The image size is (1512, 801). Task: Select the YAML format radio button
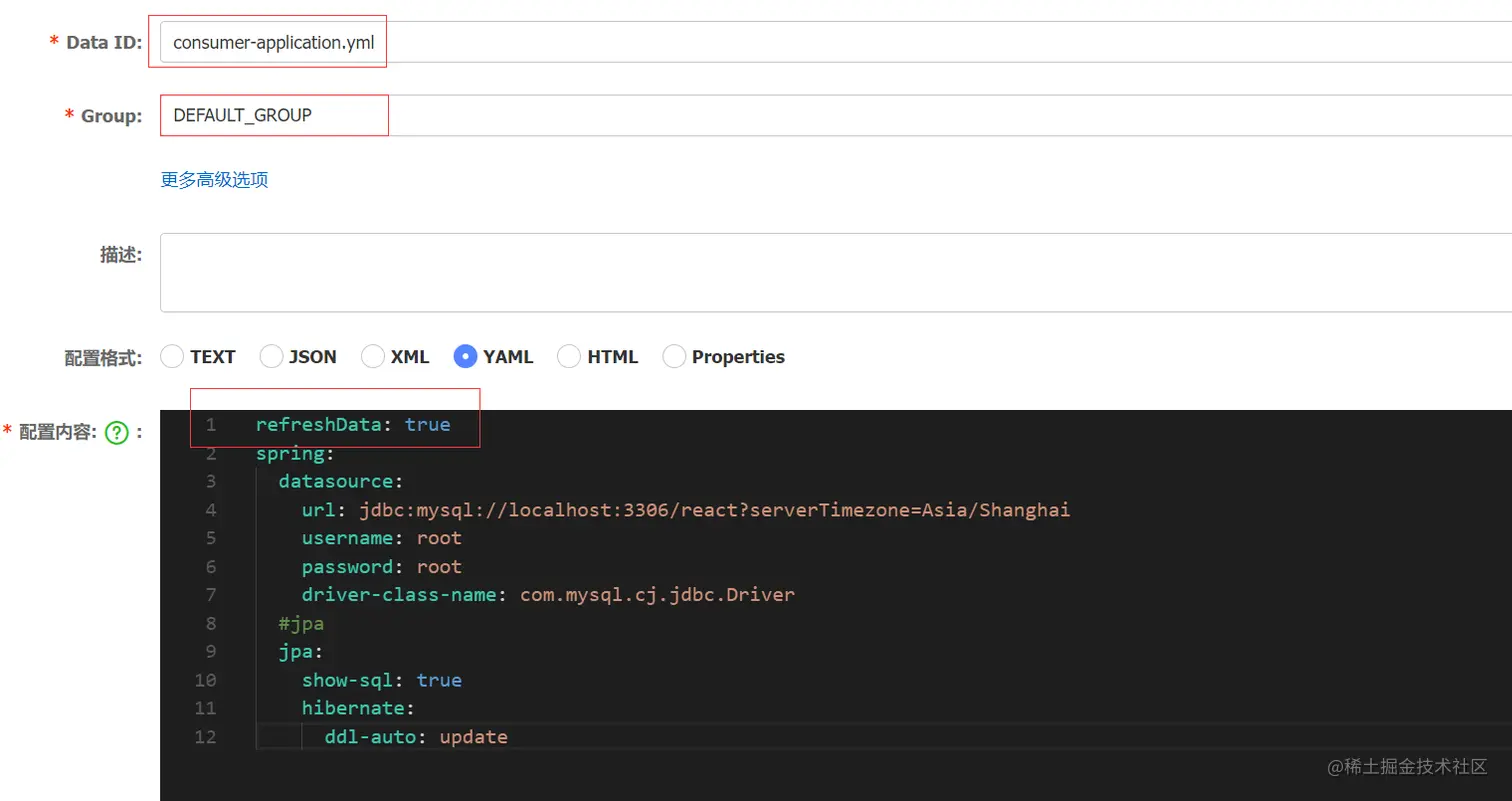point(465,356)
